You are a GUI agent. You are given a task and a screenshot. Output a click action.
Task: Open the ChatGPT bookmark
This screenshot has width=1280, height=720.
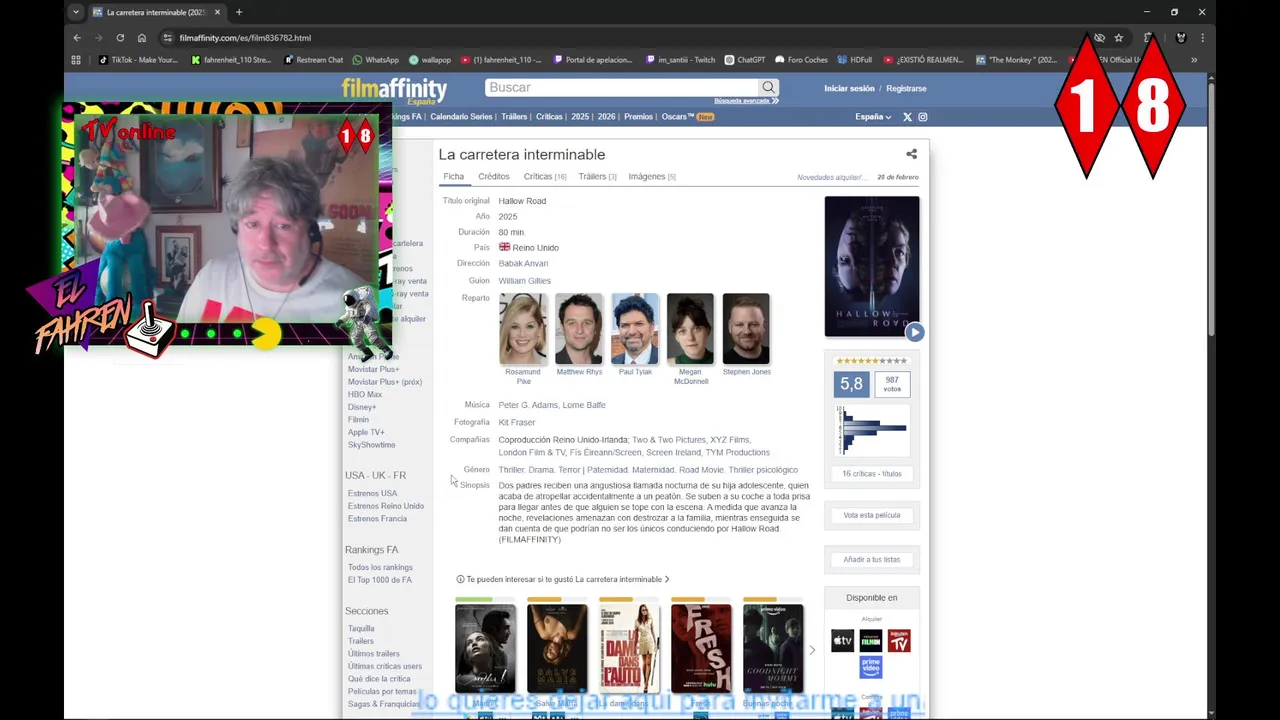click(745, 60)
